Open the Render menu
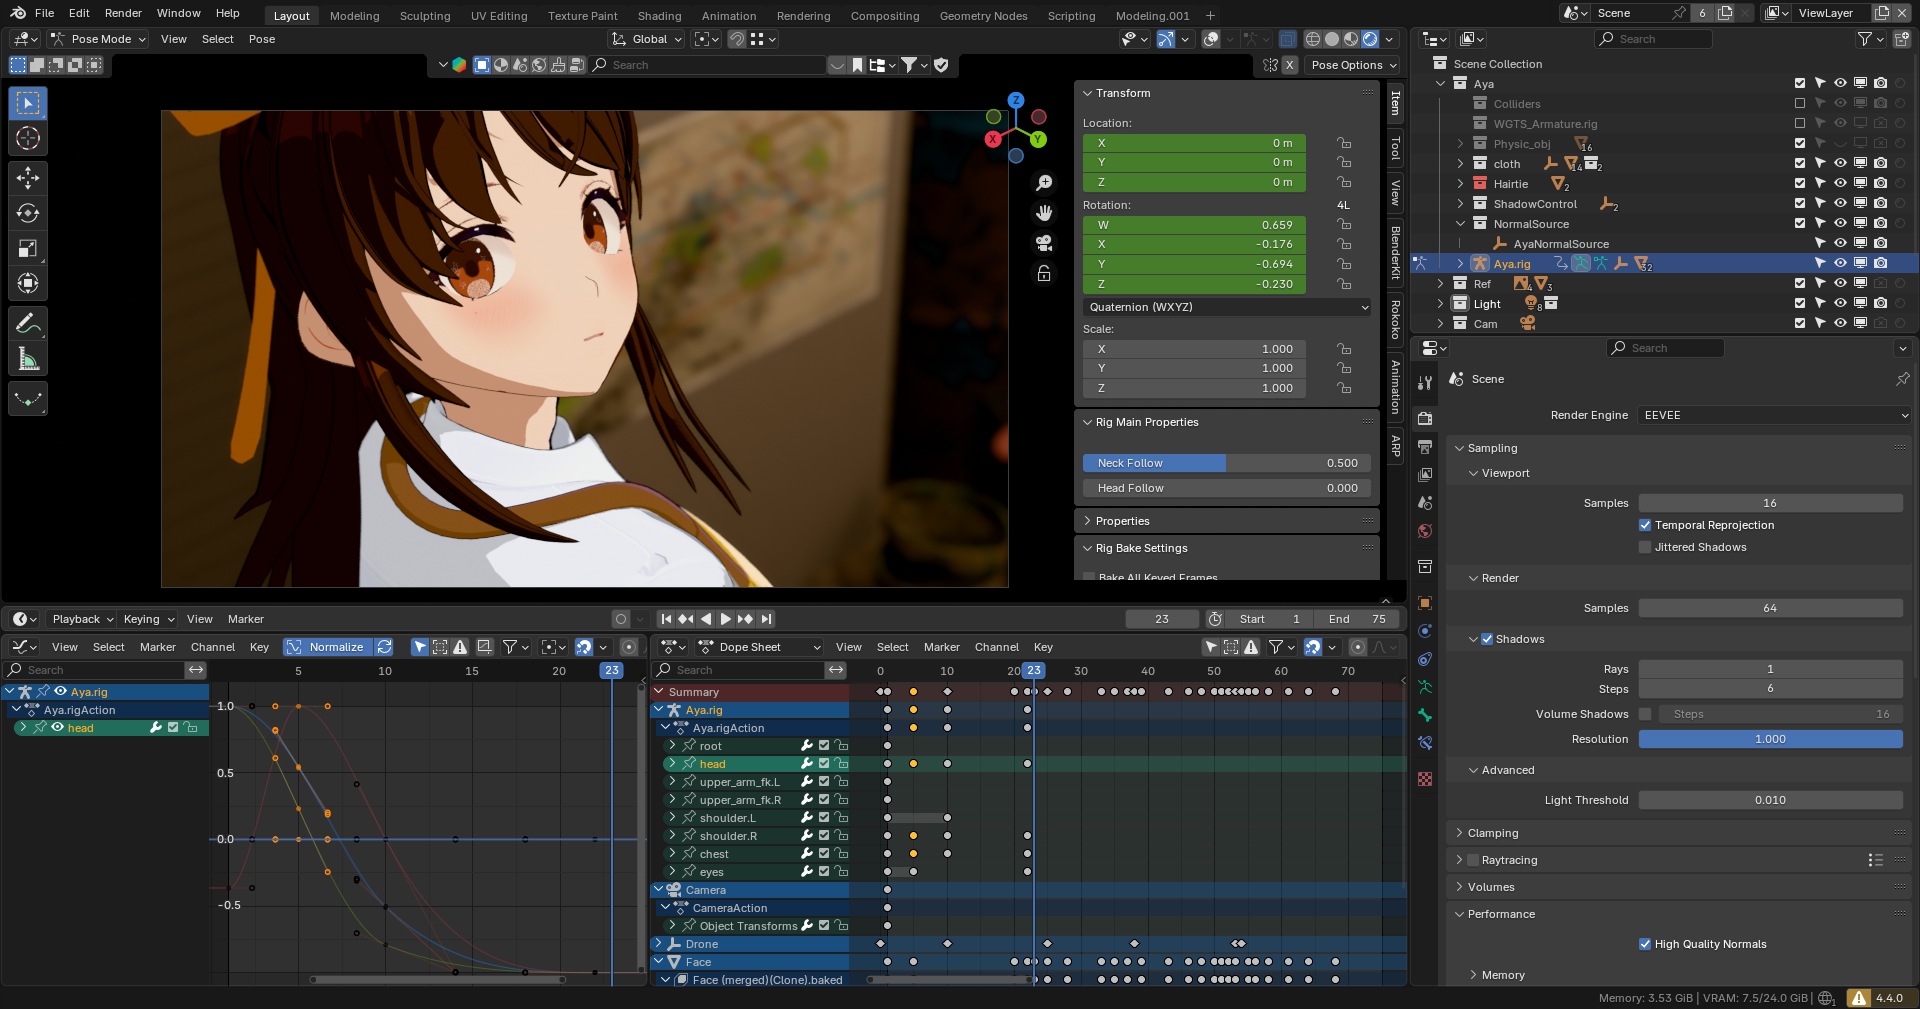This screenshot has height=1009, width=1920. [123, 13]
